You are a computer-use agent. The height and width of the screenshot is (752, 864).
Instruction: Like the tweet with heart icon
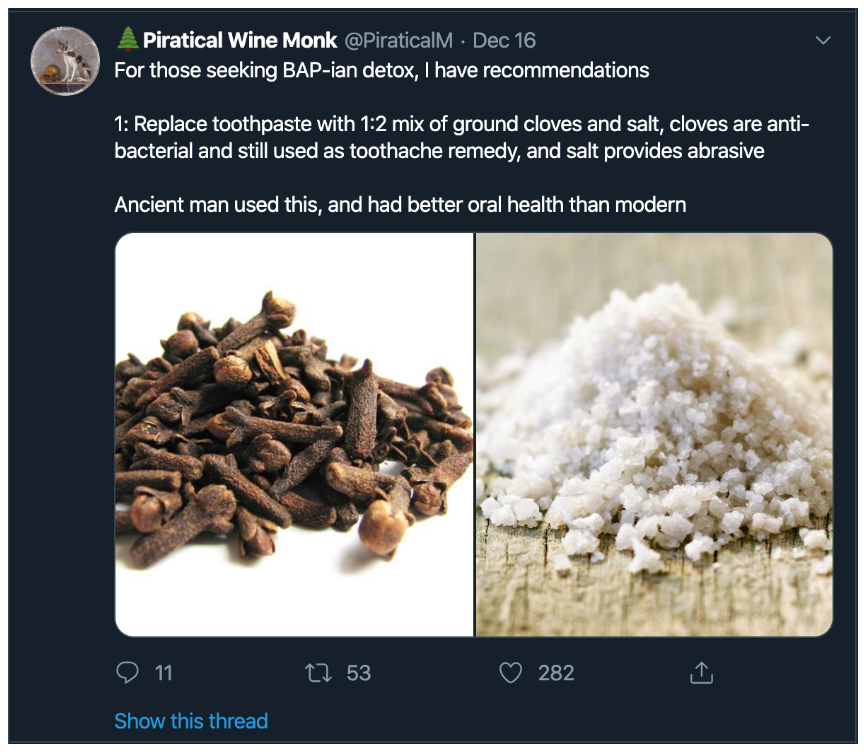pyautogui.click(x=510, y=673)
